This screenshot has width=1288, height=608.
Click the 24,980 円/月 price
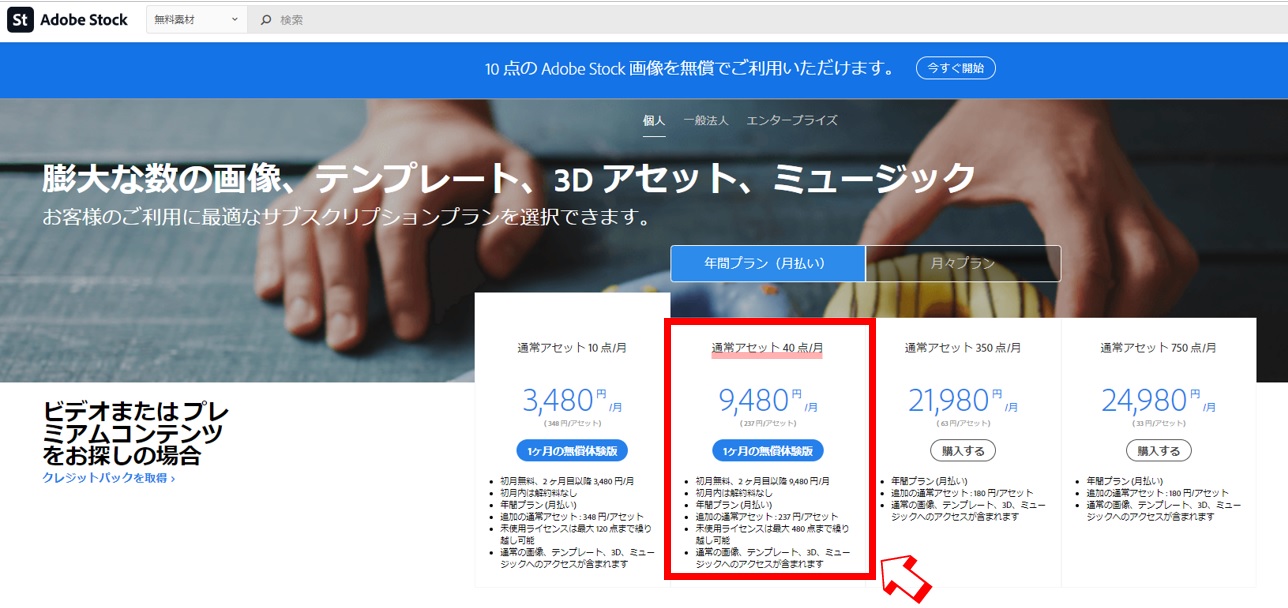(1158, 401)
